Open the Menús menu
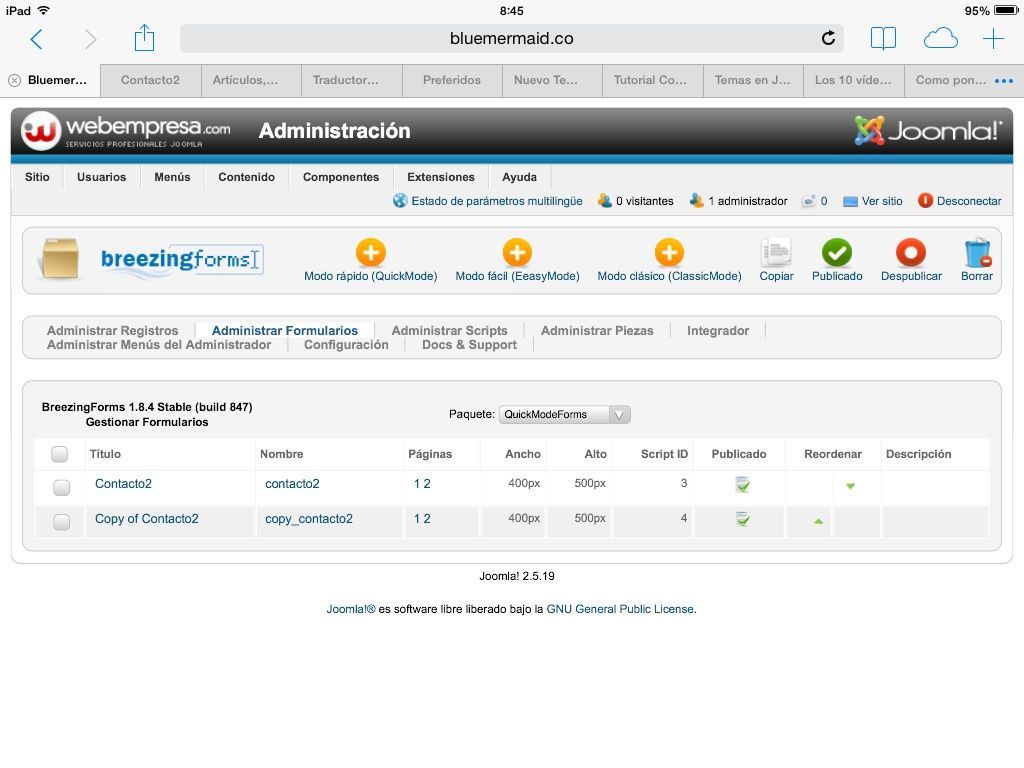The image size is (1024, 768). coord(172,177)
